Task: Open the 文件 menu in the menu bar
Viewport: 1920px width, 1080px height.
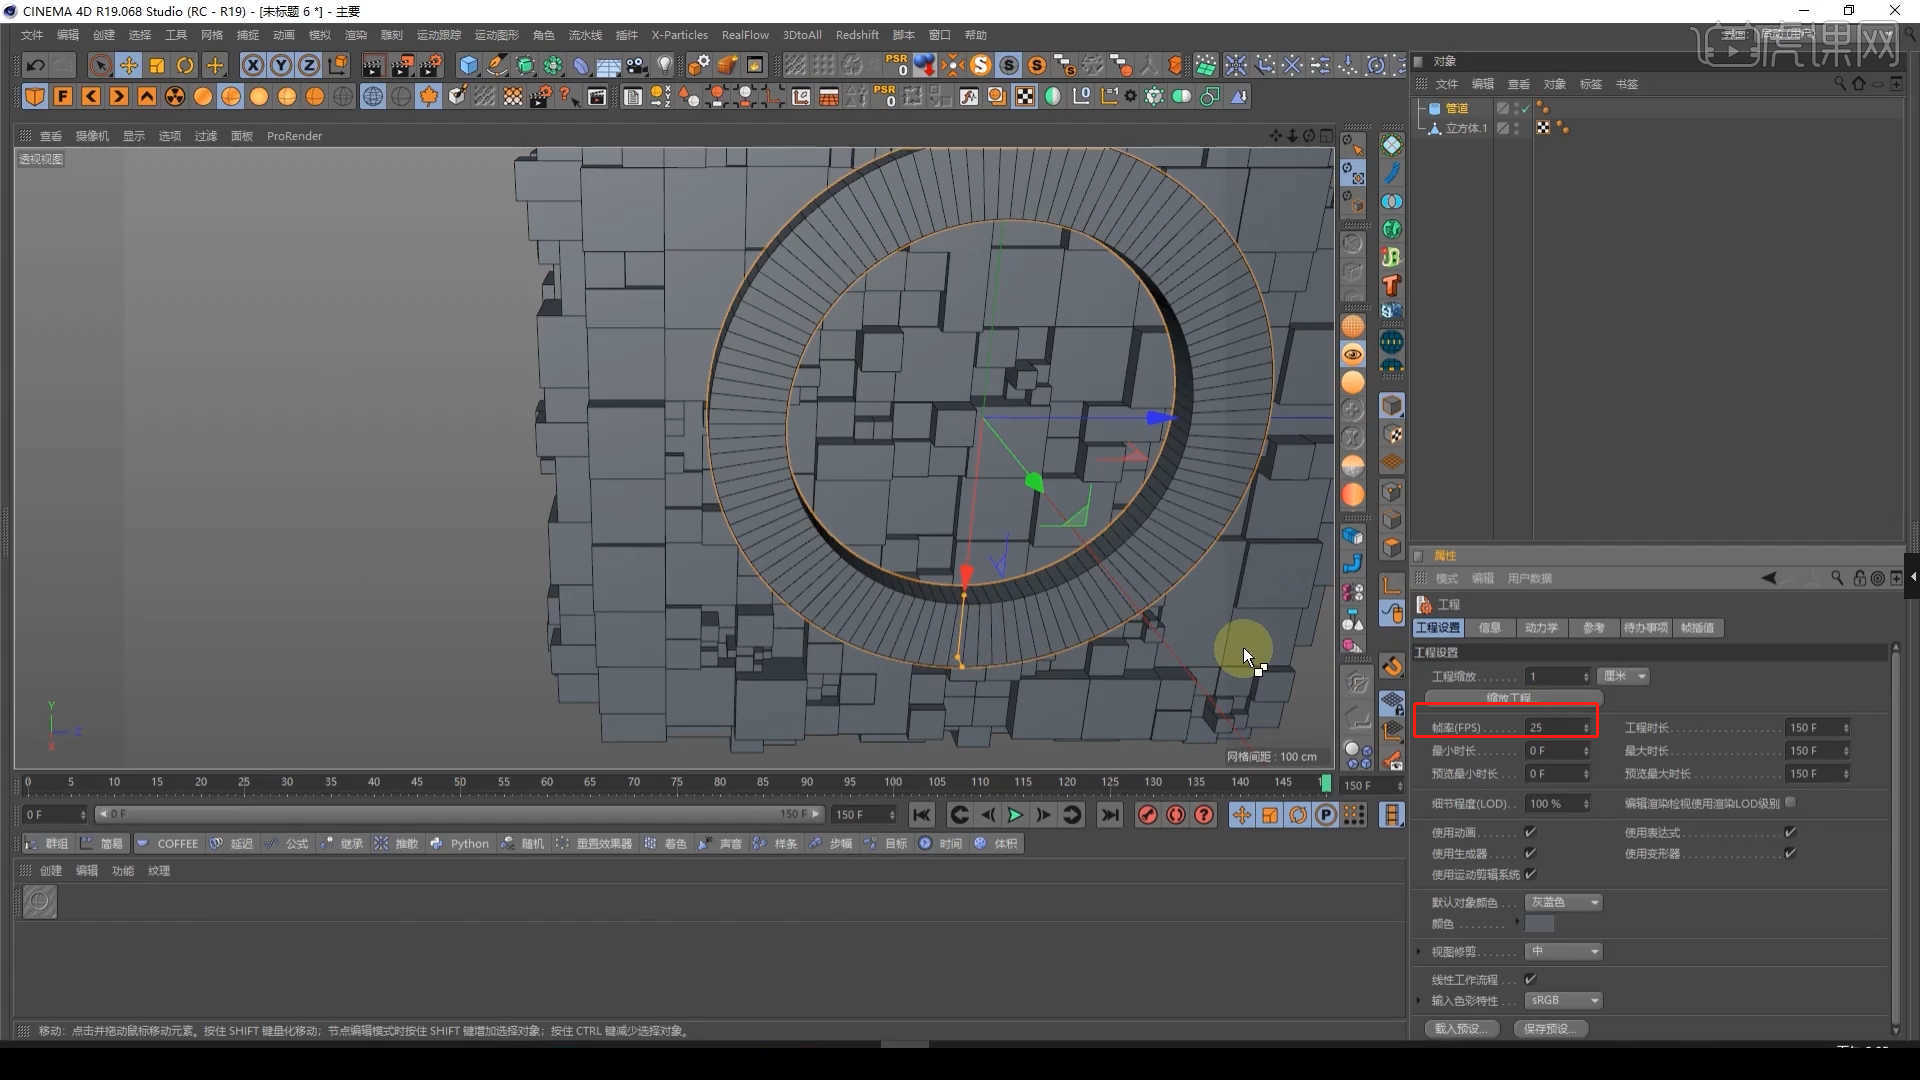Action: [30, 34]
